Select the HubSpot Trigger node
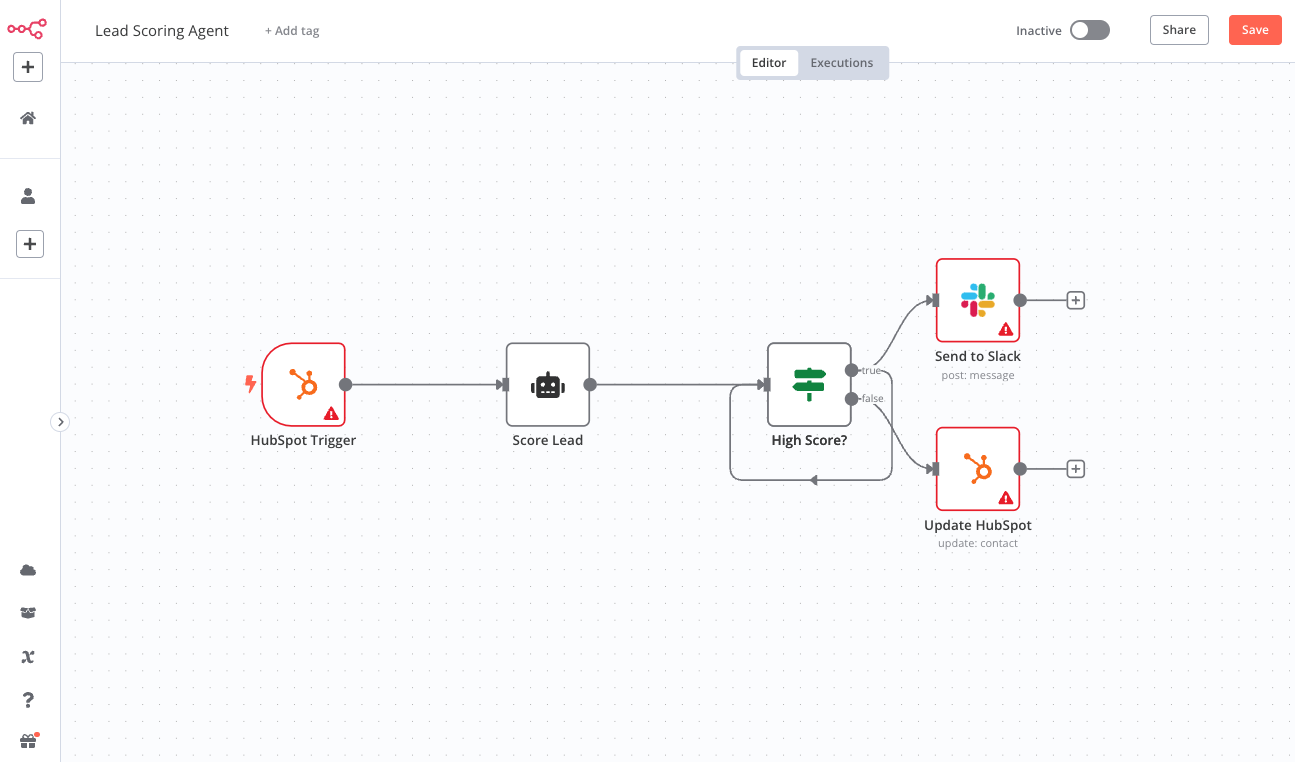This screenshot has width=1295, height=762. tap(303, 385)
